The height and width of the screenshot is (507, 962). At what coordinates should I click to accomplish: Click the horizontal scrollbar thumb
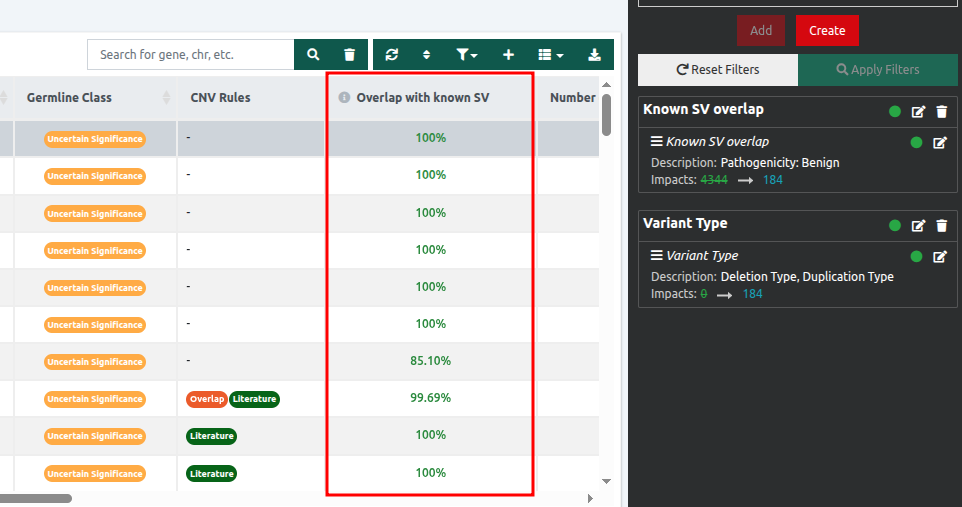35,498
